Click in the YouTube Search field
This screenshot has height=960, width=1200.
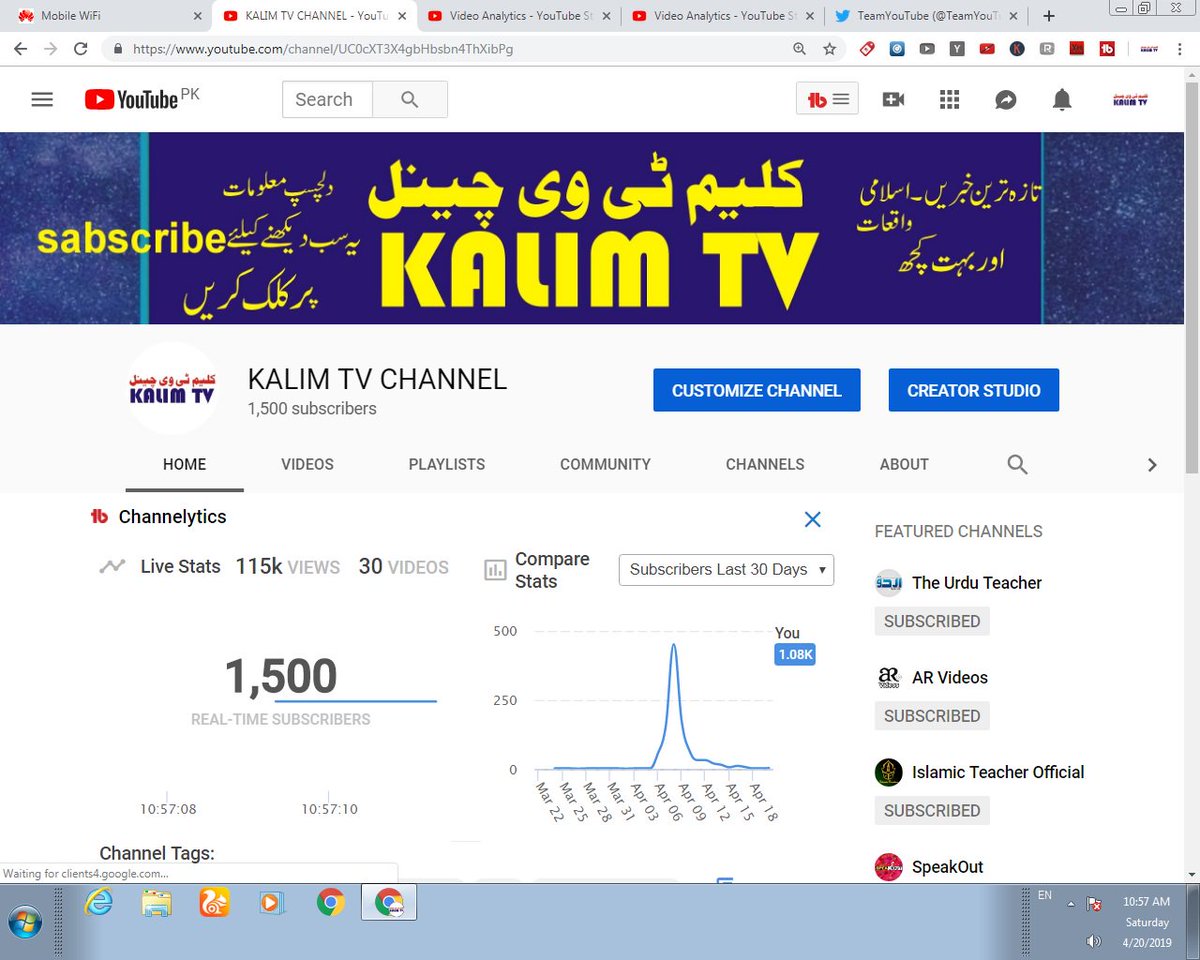(328, 100)
